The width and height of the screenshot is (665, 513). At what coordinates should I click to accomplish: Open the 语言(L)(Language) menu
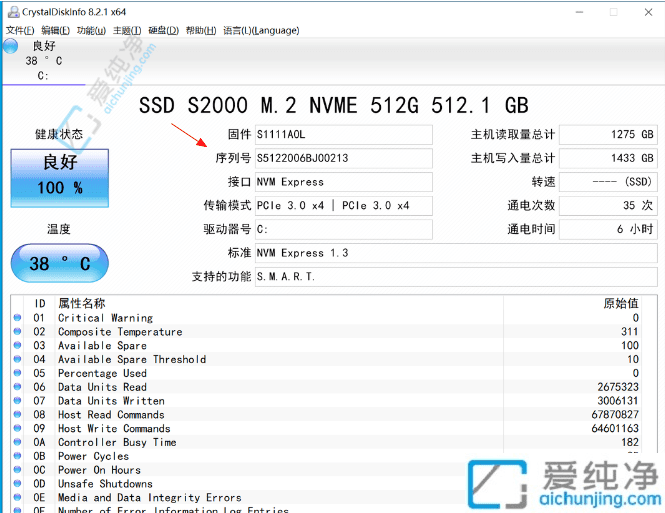tap(261, 31)
